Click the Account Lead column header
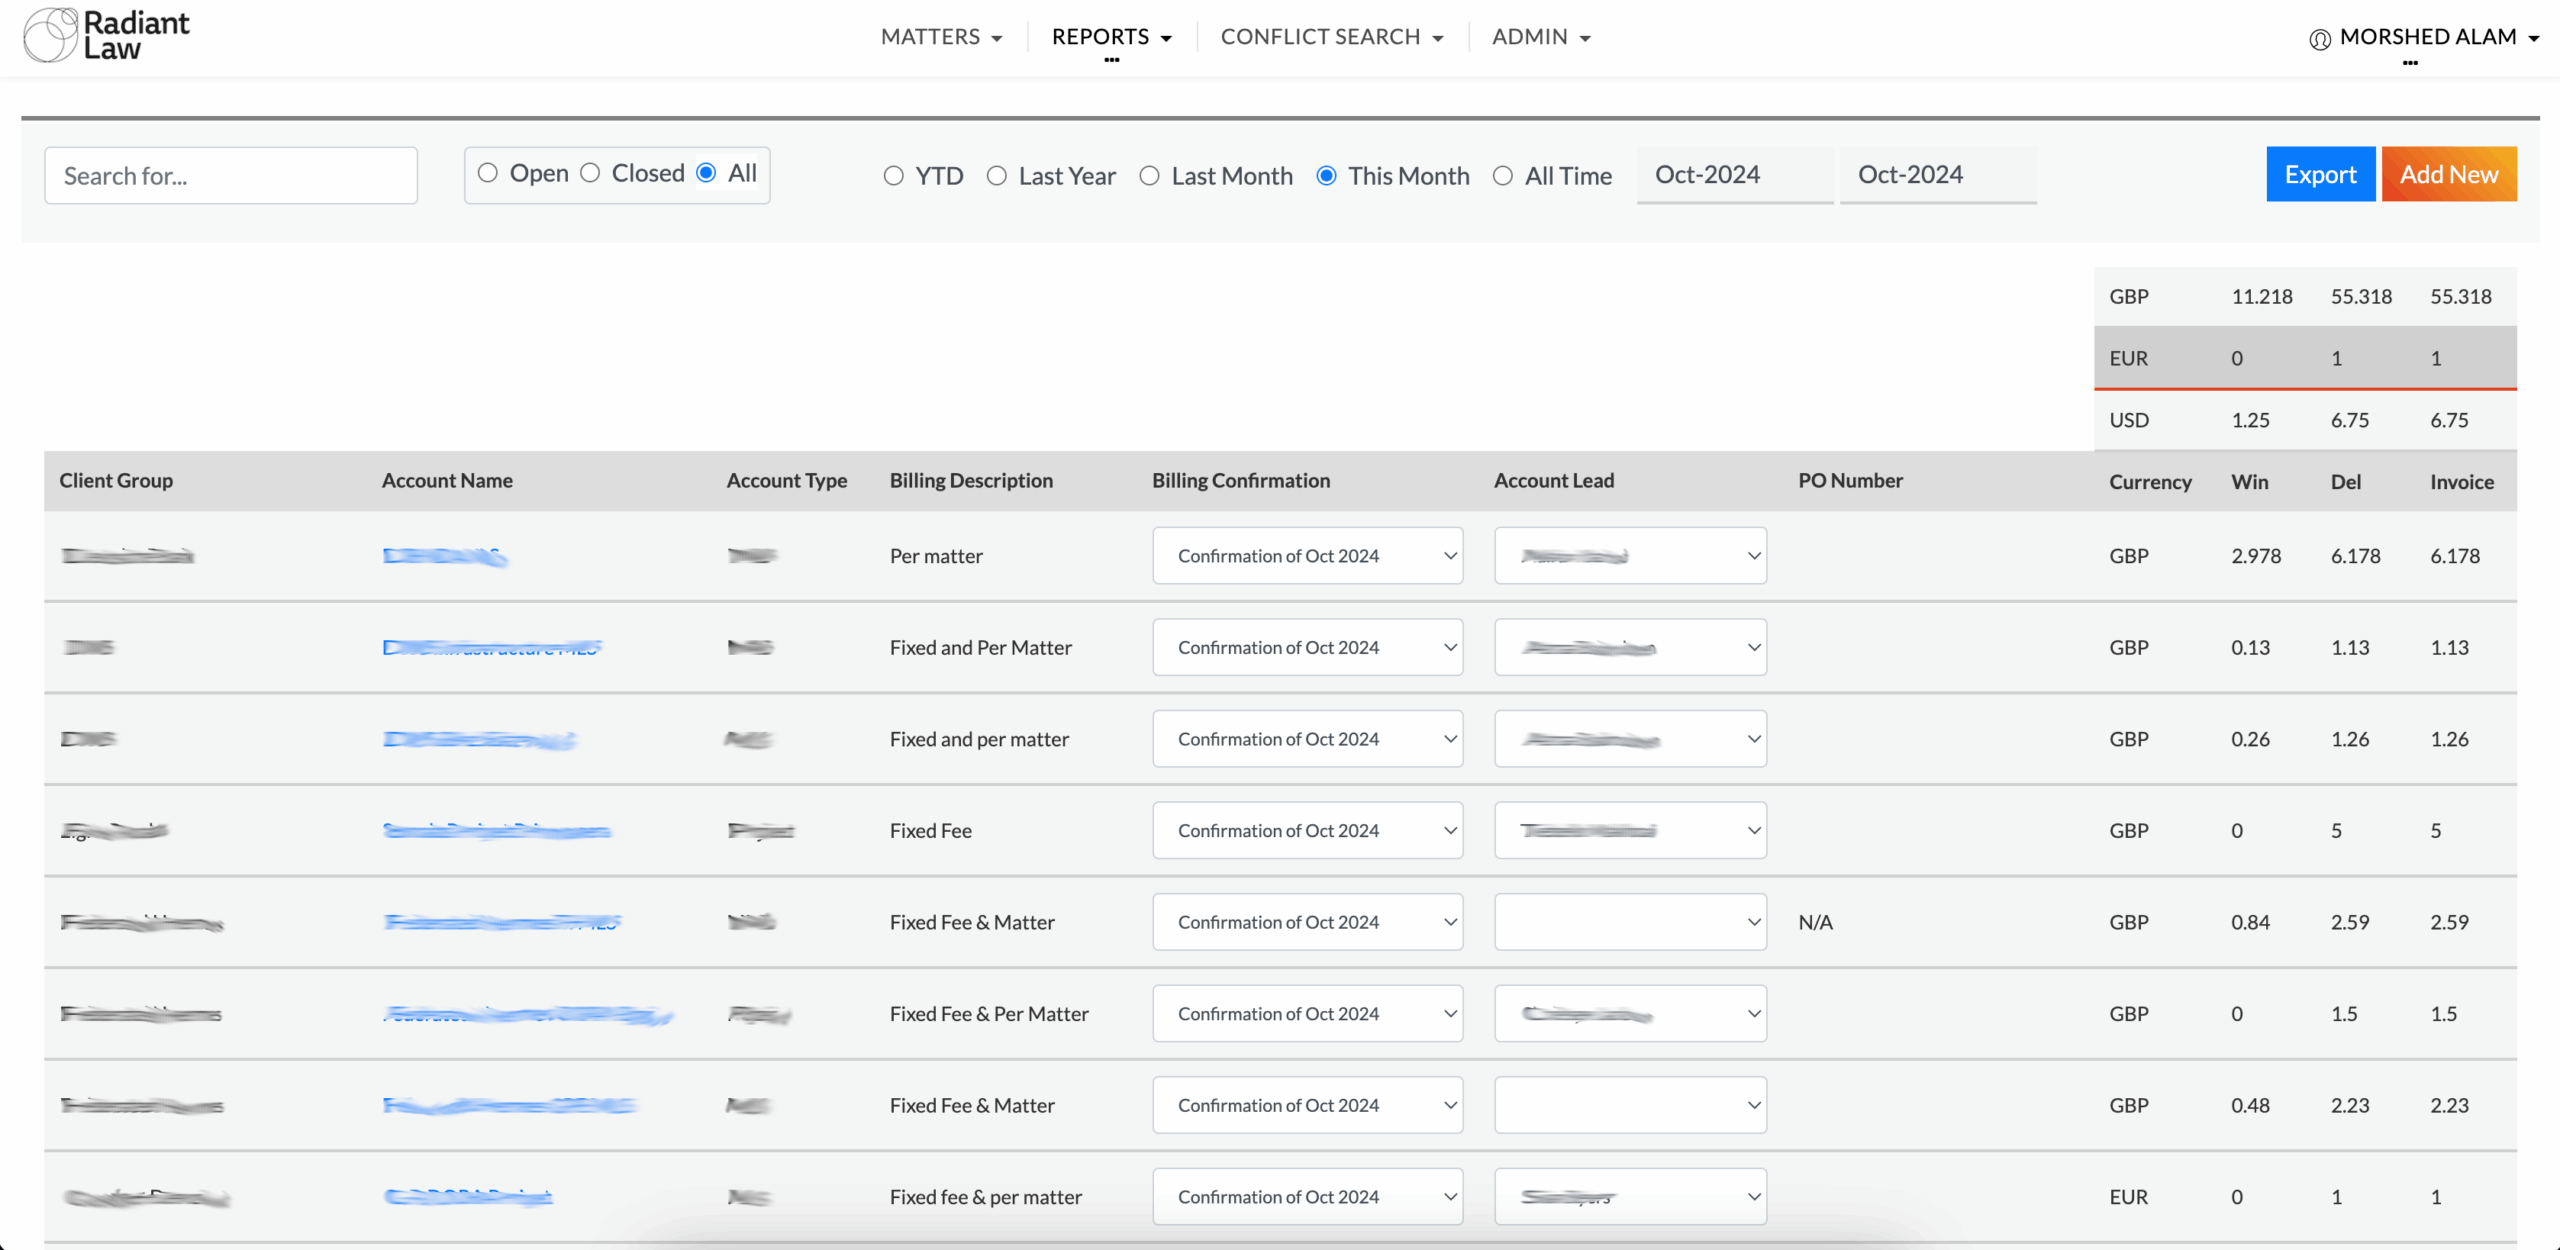 pyautogui.click(x=1554, y=480)
